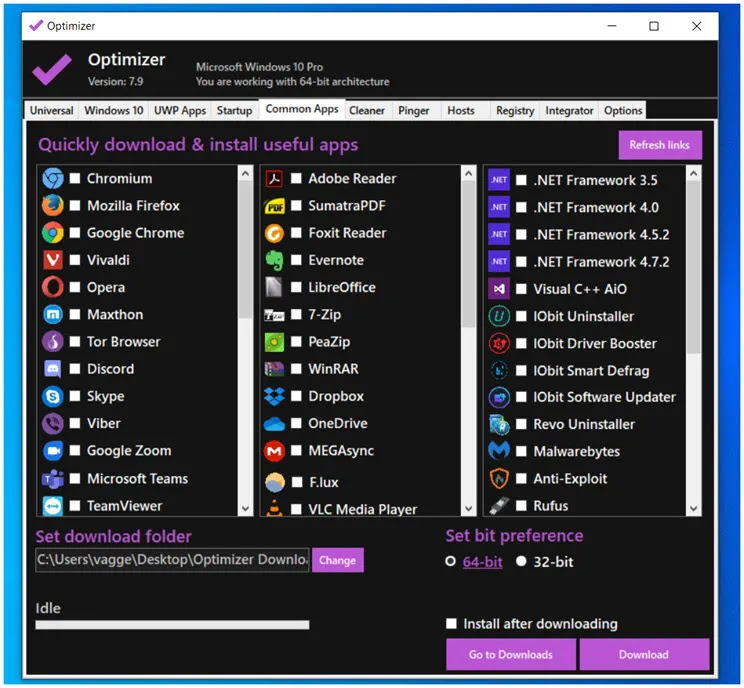This screenshot has height=688, width=744.
Task: Click the Viber icon
Action: point(53,423)
